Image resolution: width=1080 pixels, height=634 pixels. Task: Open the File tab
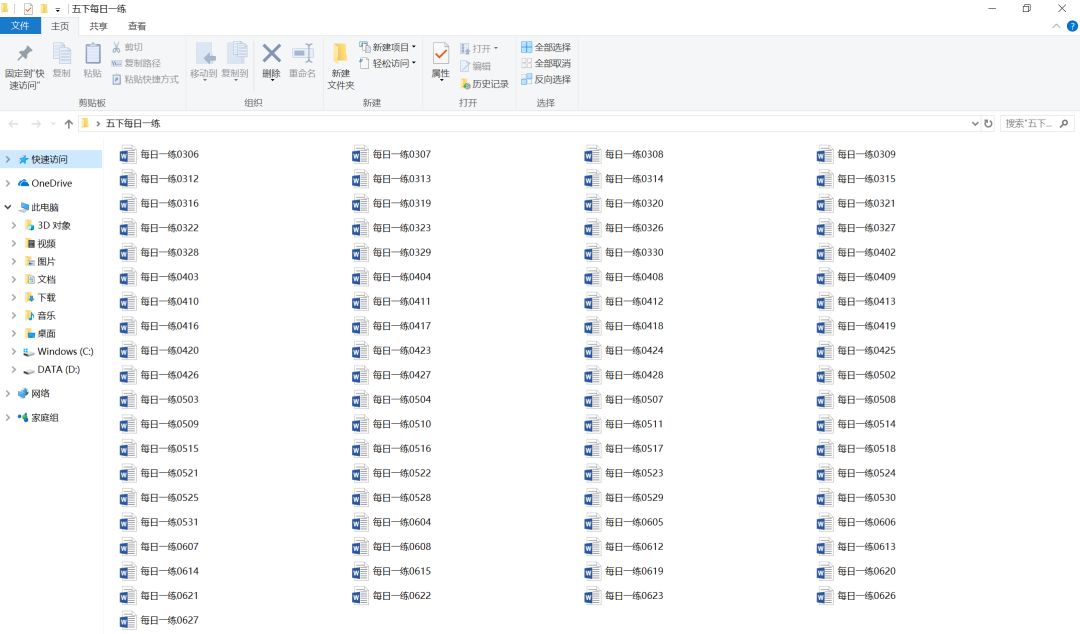(x=21, y=25)
